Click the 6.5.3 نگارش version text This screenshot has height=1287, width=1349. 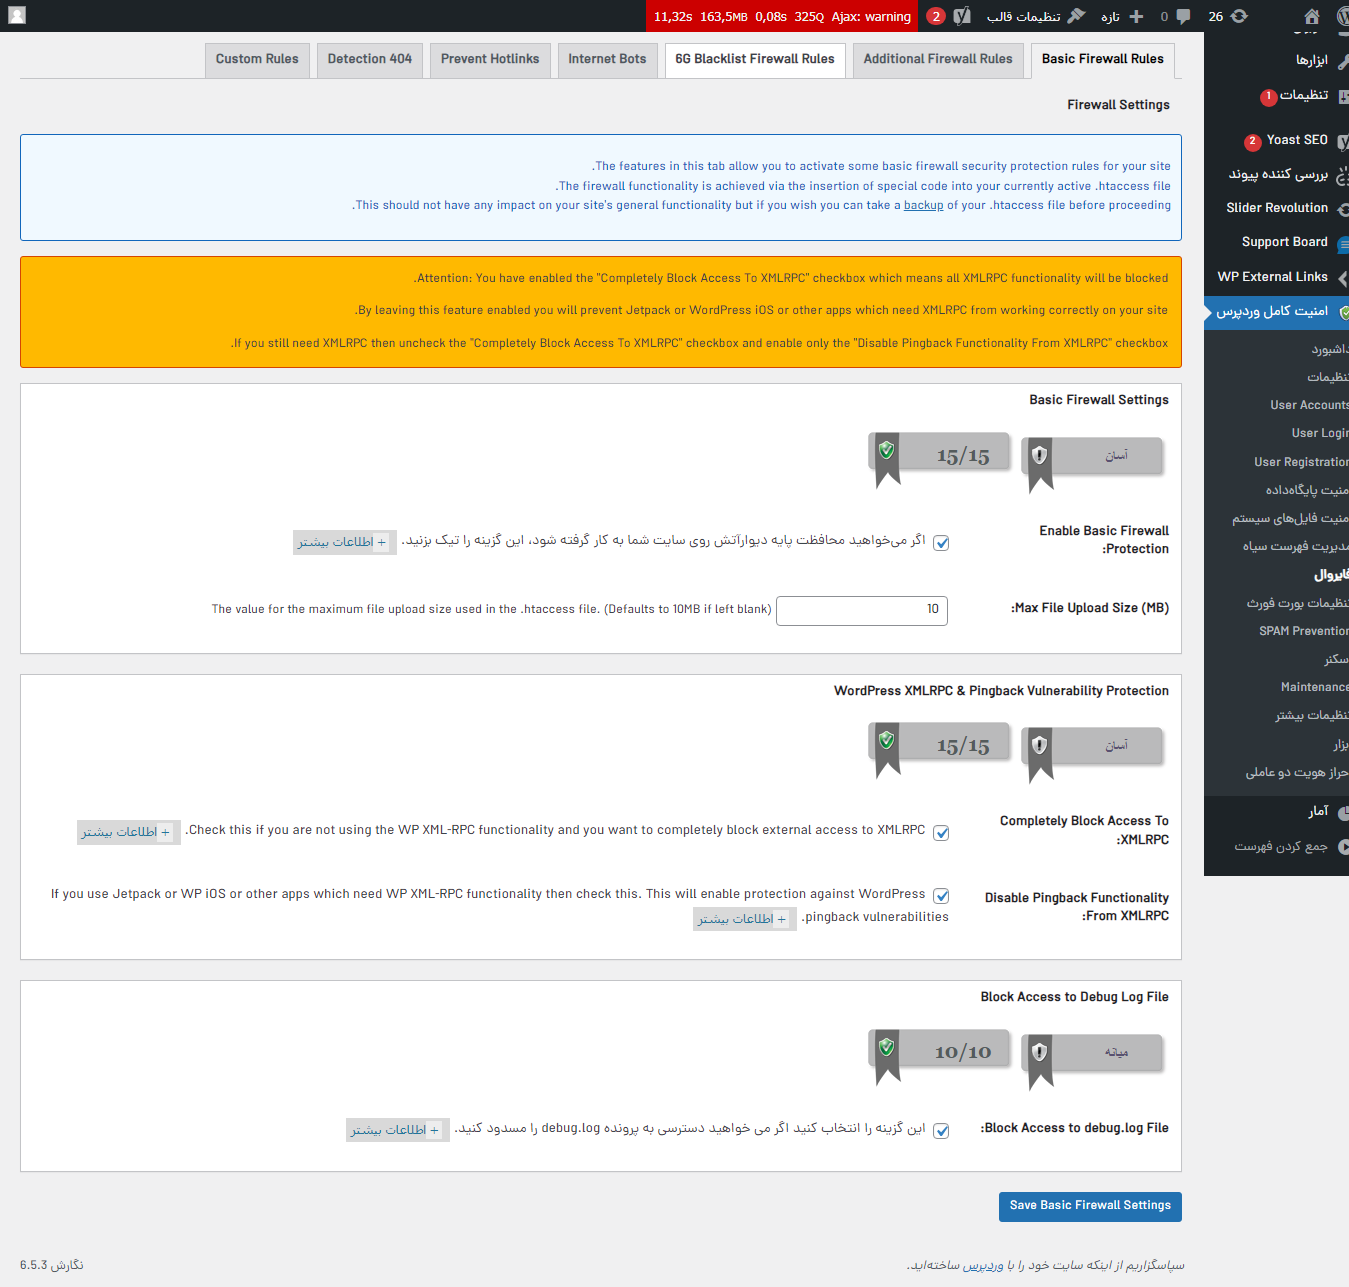tap(52, 1265)
